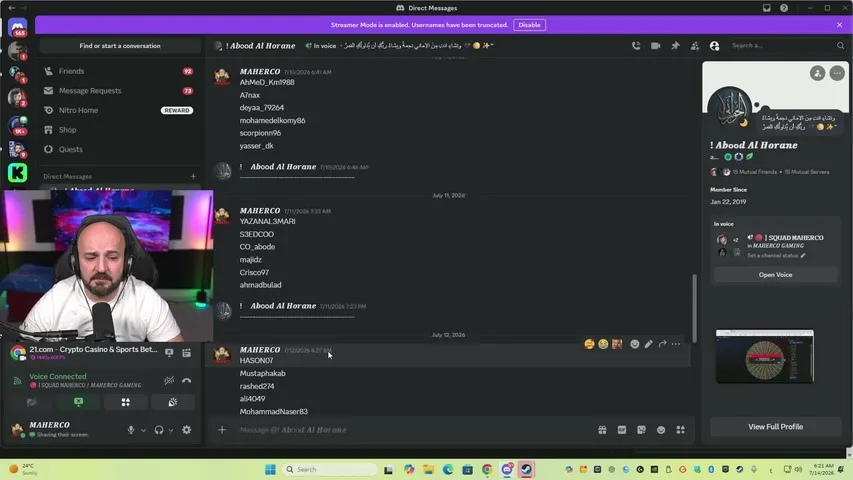Open More options on the hovered message
Viewport: 853px width, 480px height.
tap(676, 344)
